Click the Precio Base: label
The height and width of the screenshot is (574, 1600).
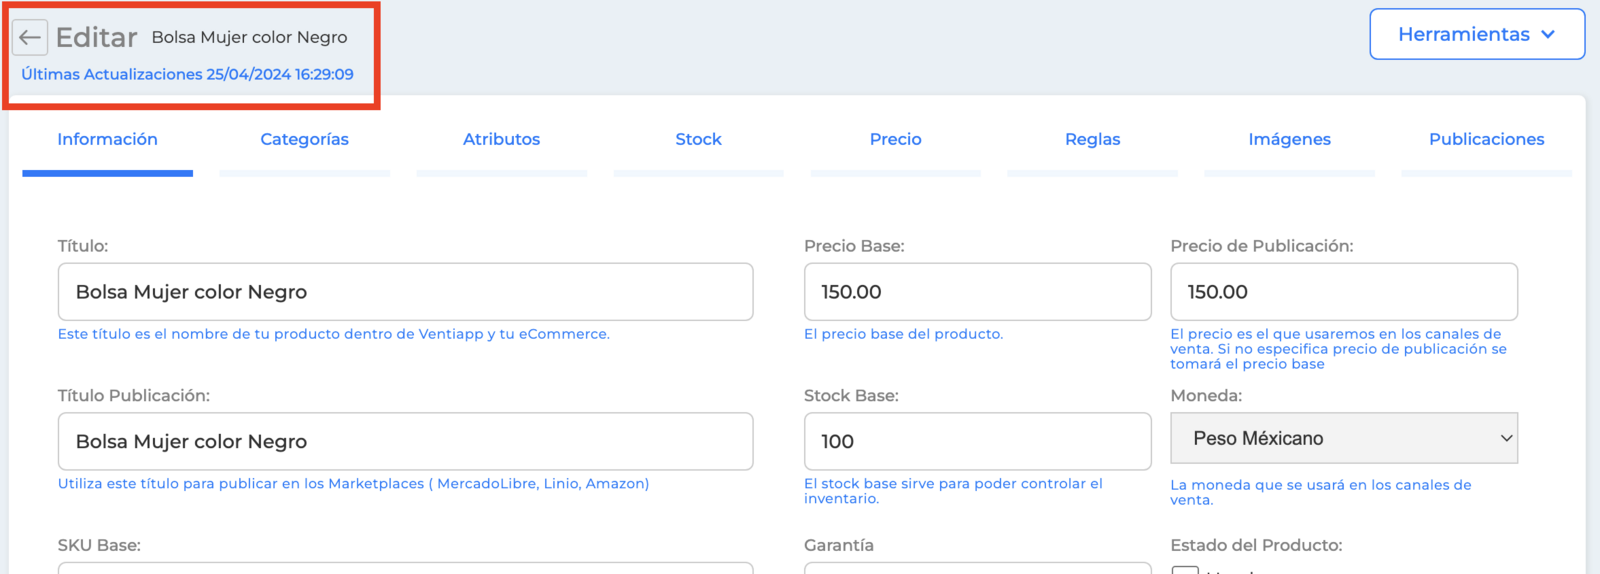[x=854, y=246]
